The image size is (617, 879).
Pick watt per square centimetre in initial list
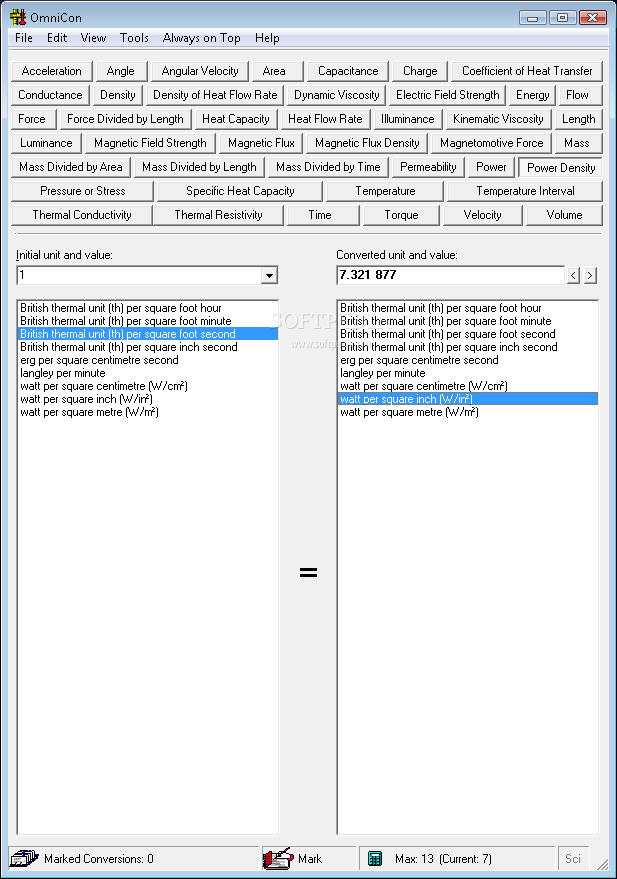147,386
